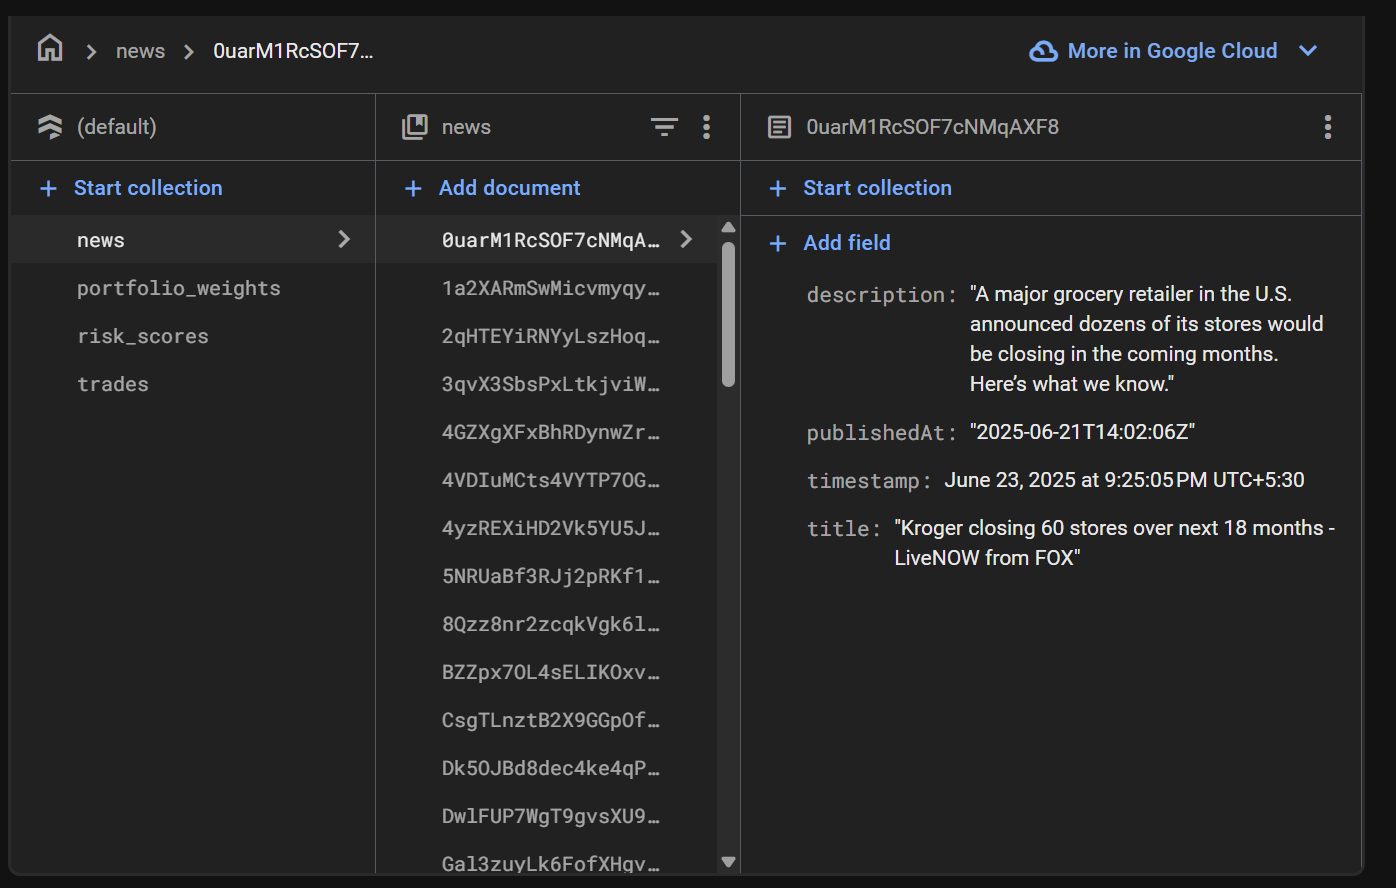Click the cloud icon for Google Cloud
The image size is (1396, 888).
pos(1043,51)
